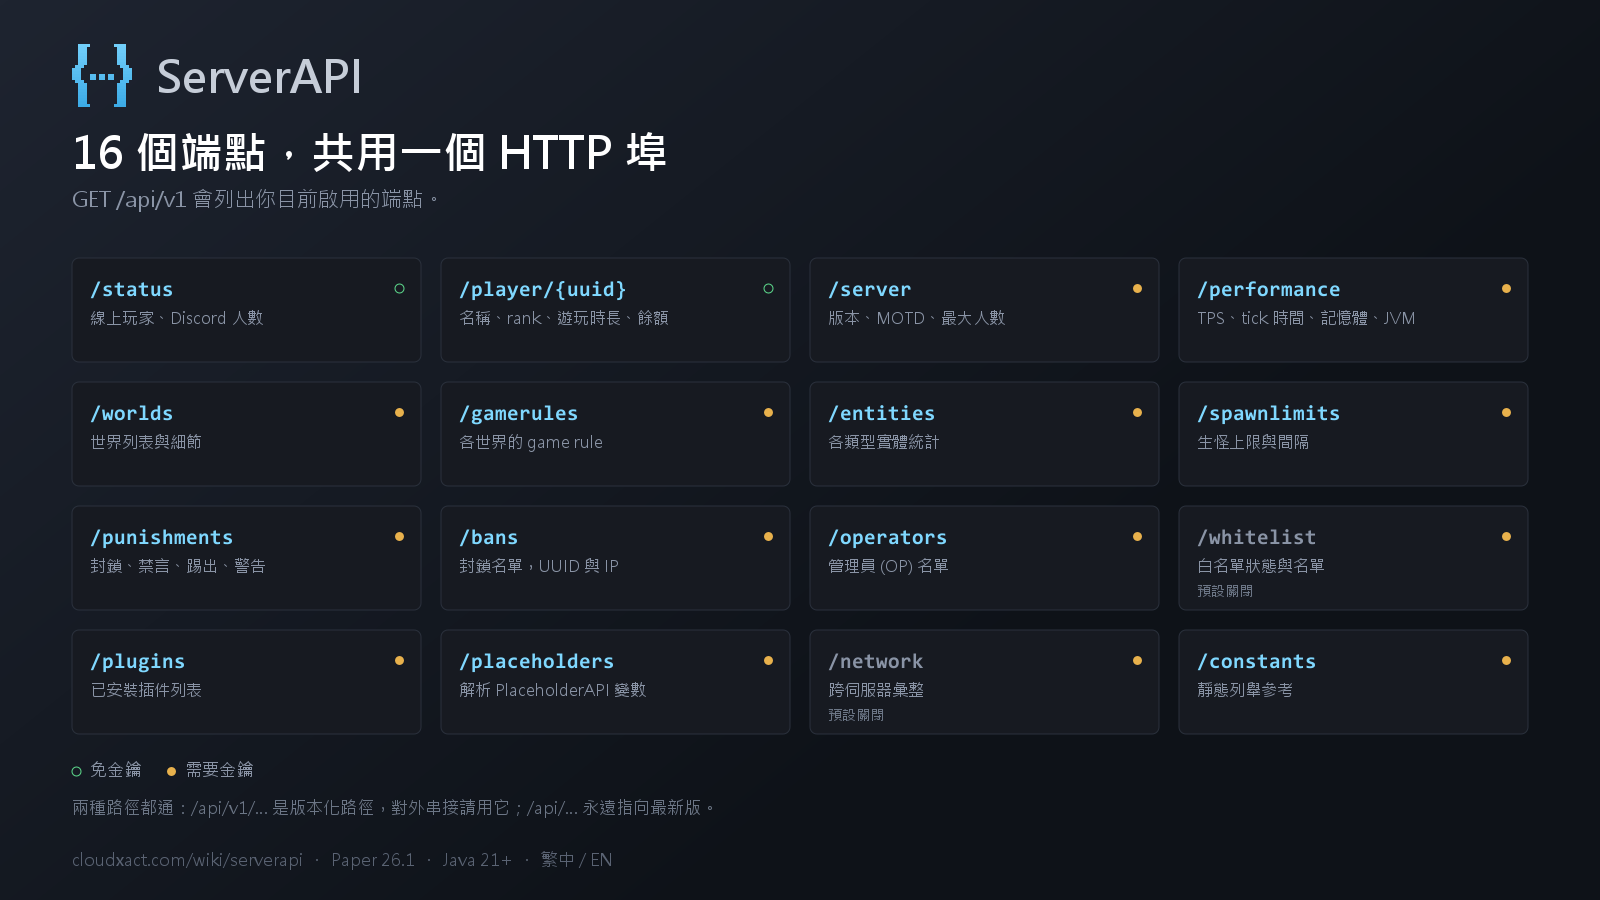Click the '靜態列舉參考' description
This screenshot has width=1600, height=900.
click(1245, 690)
